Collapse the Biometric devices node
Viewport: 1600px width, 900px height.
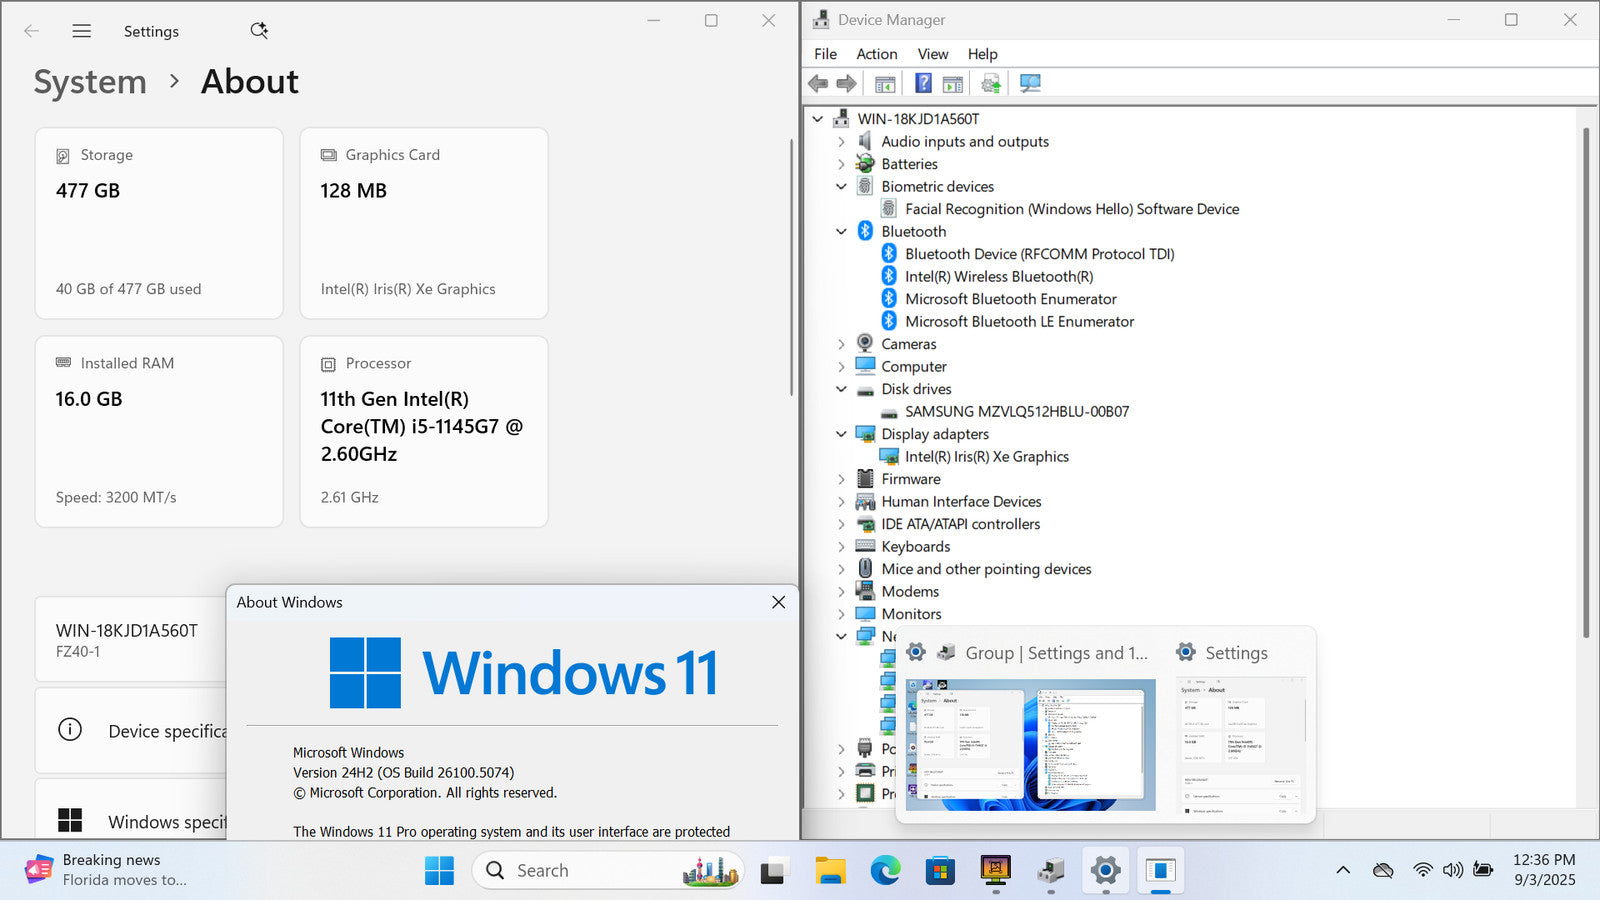coord(842,187)
